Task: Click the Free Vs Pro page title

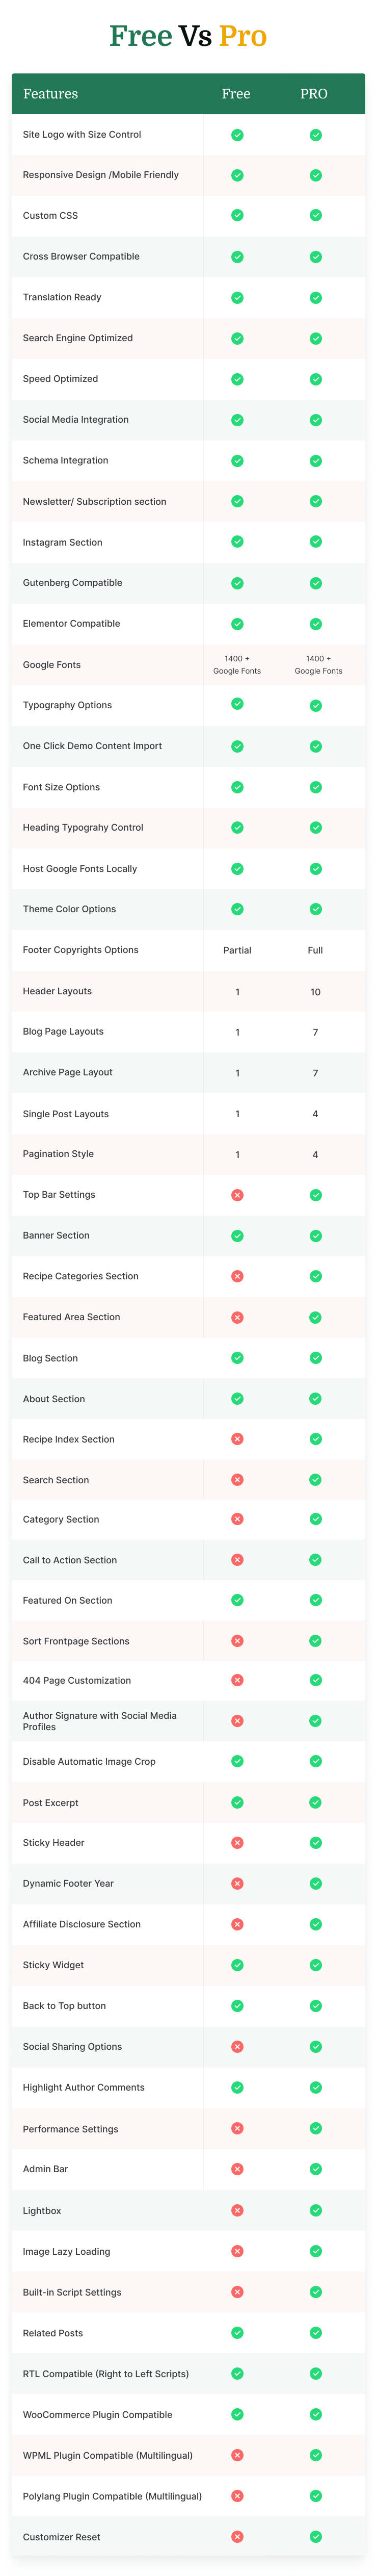Action: tap(188, 37)
